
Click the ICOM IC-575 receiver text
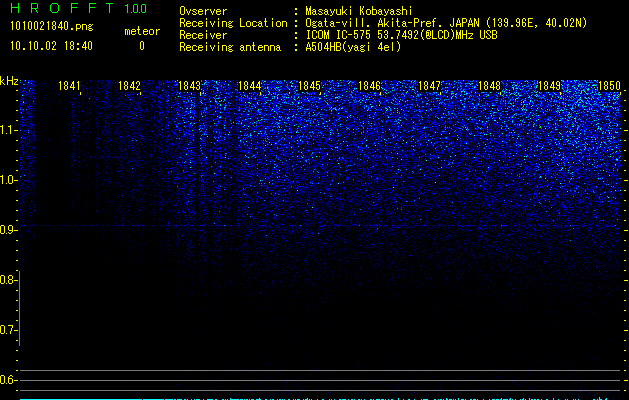click(x=401, y=35)
